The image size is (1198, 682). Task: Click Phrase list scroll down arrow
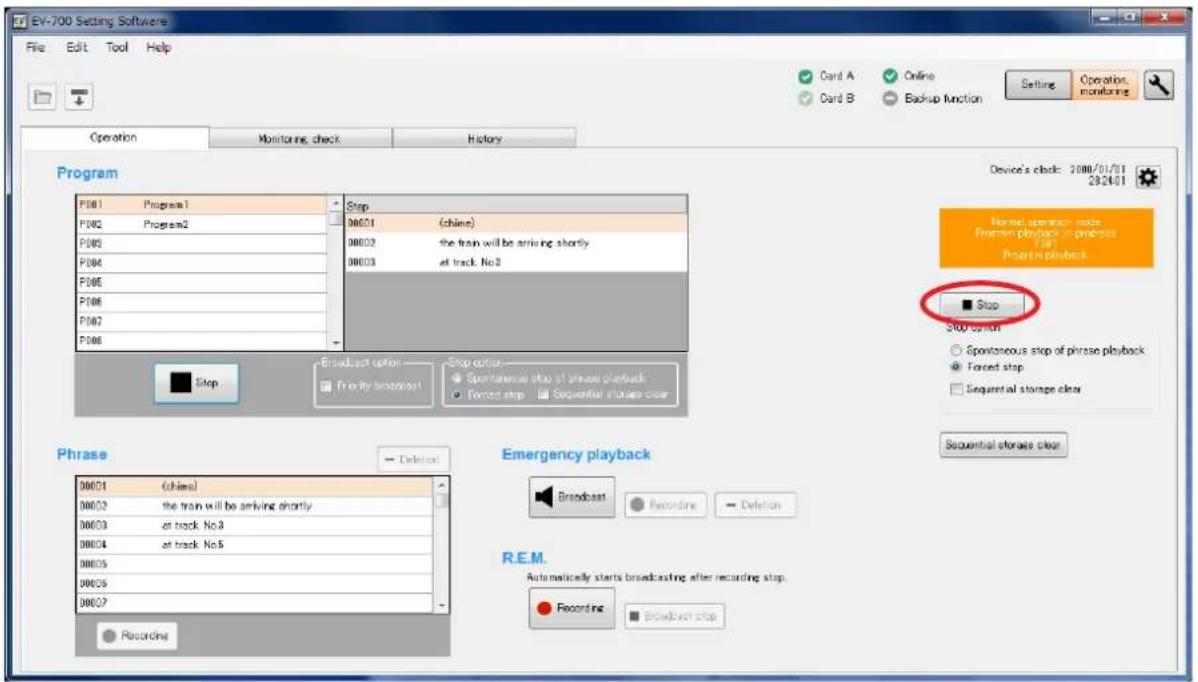tap(442, 605)
